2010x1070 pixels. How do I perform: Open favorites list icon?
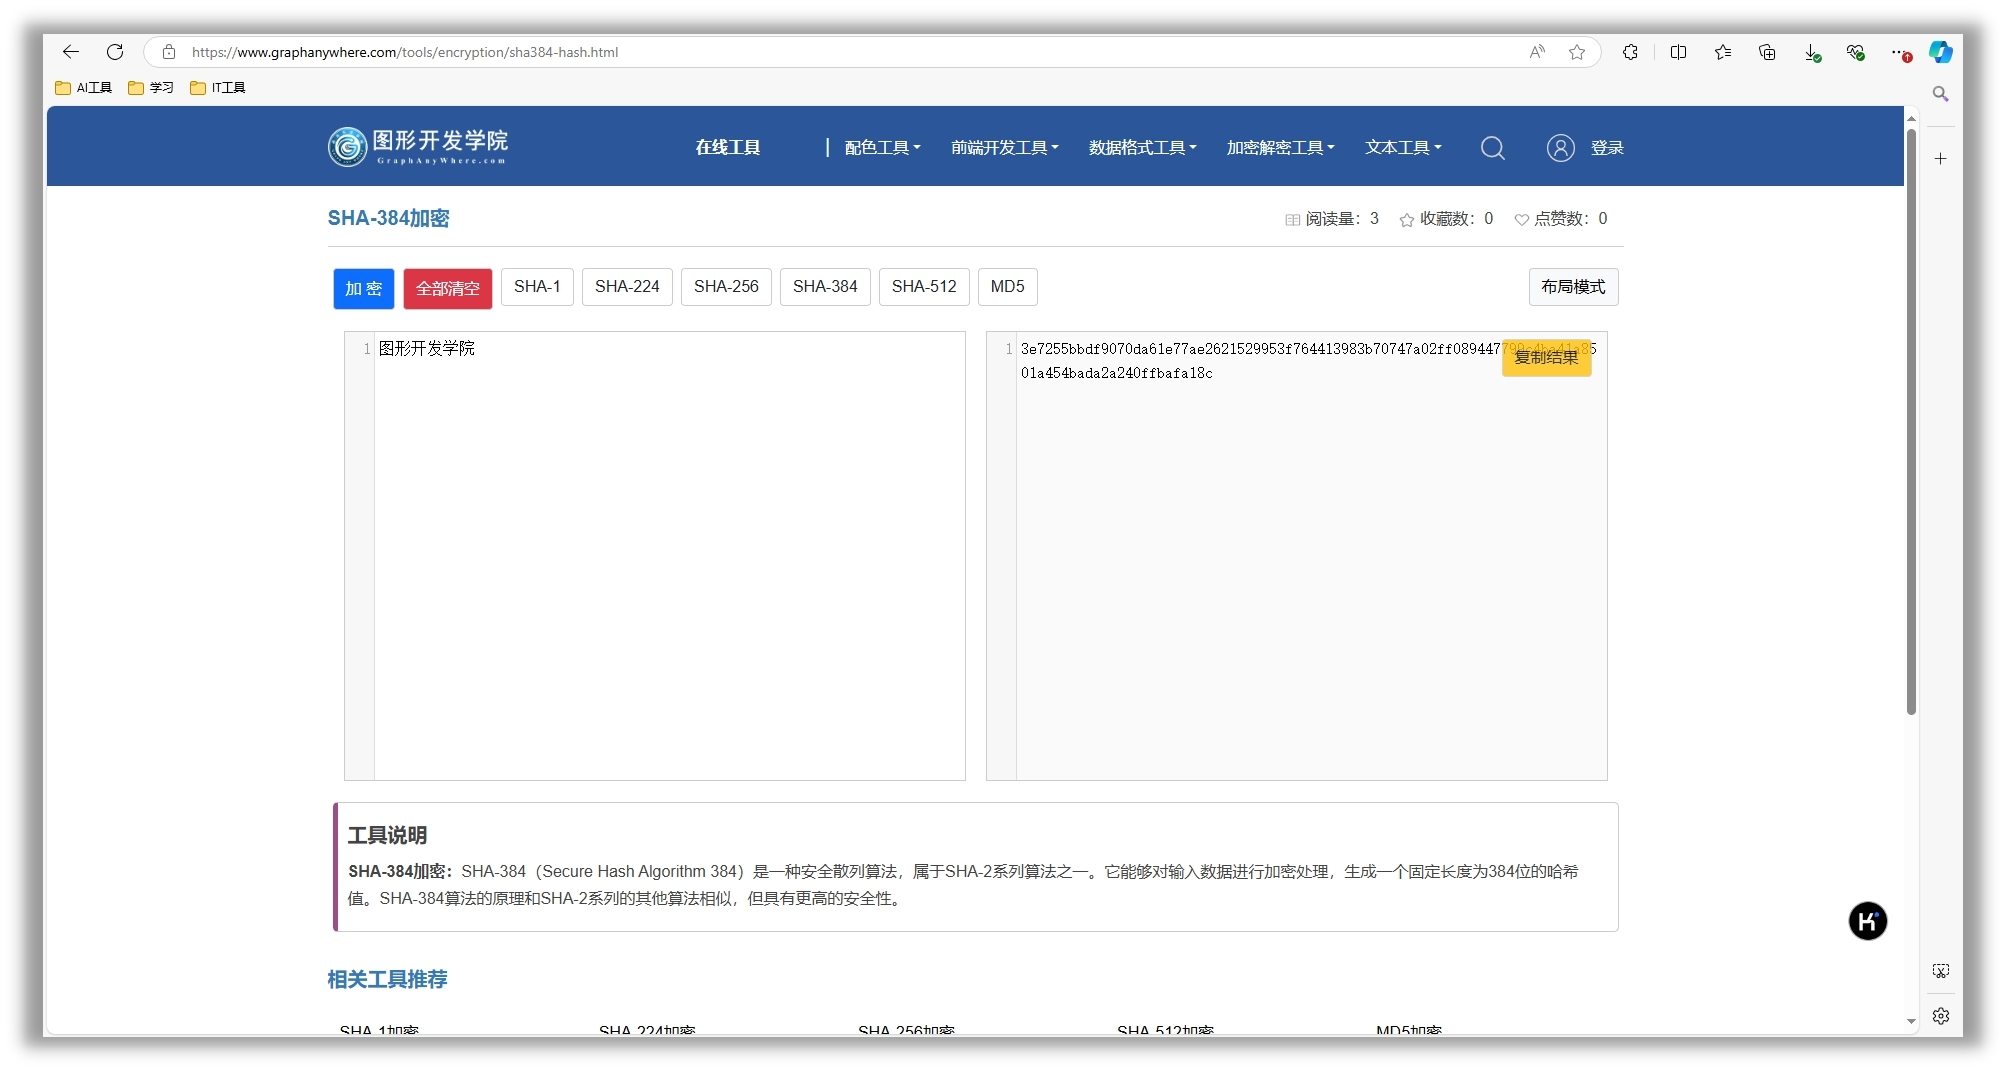[1723, 52]
